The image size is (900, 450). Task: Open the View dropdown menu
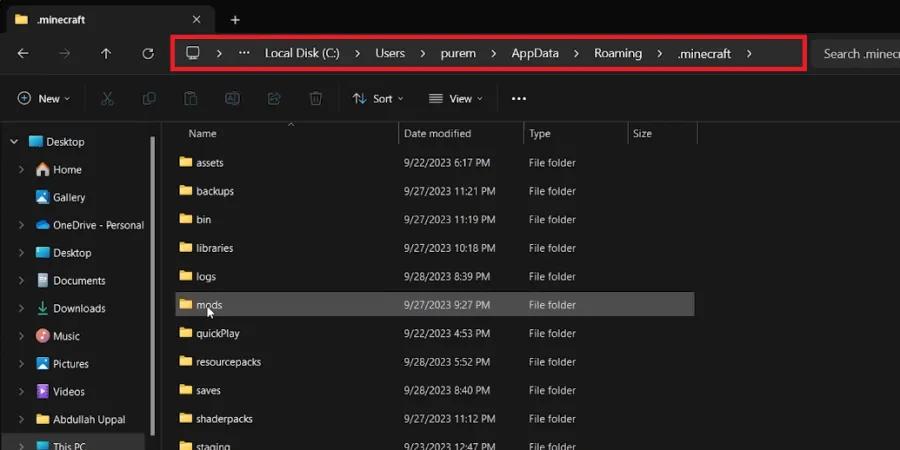tap(456, 99)
